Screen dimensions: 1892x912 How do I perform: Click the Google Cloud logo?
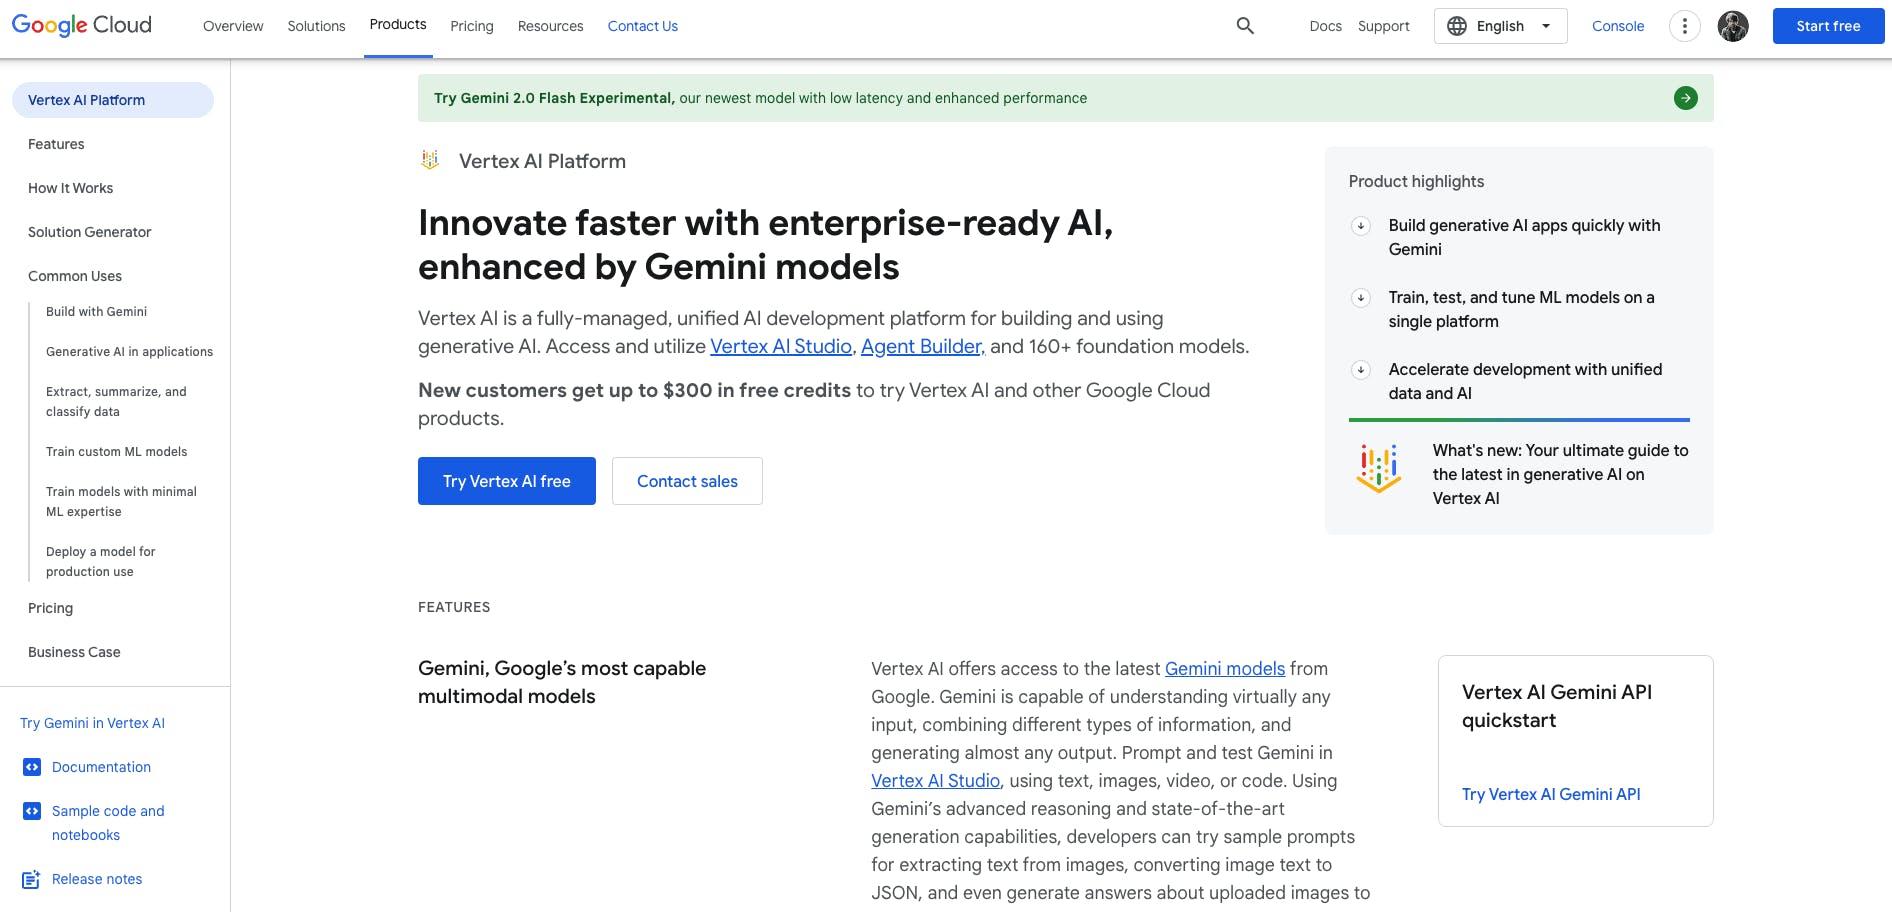[82, 25]
